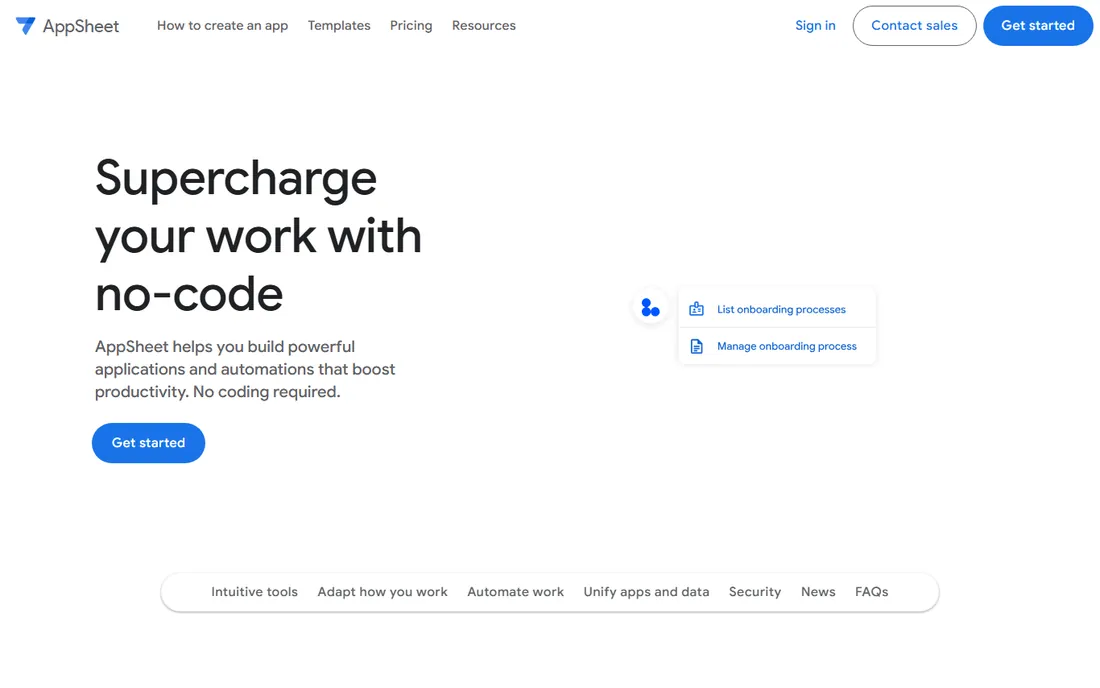Click the AppSheet helps you build paragraph
This screenshot has height=688, width=1100.
click(x=245, y=369)
